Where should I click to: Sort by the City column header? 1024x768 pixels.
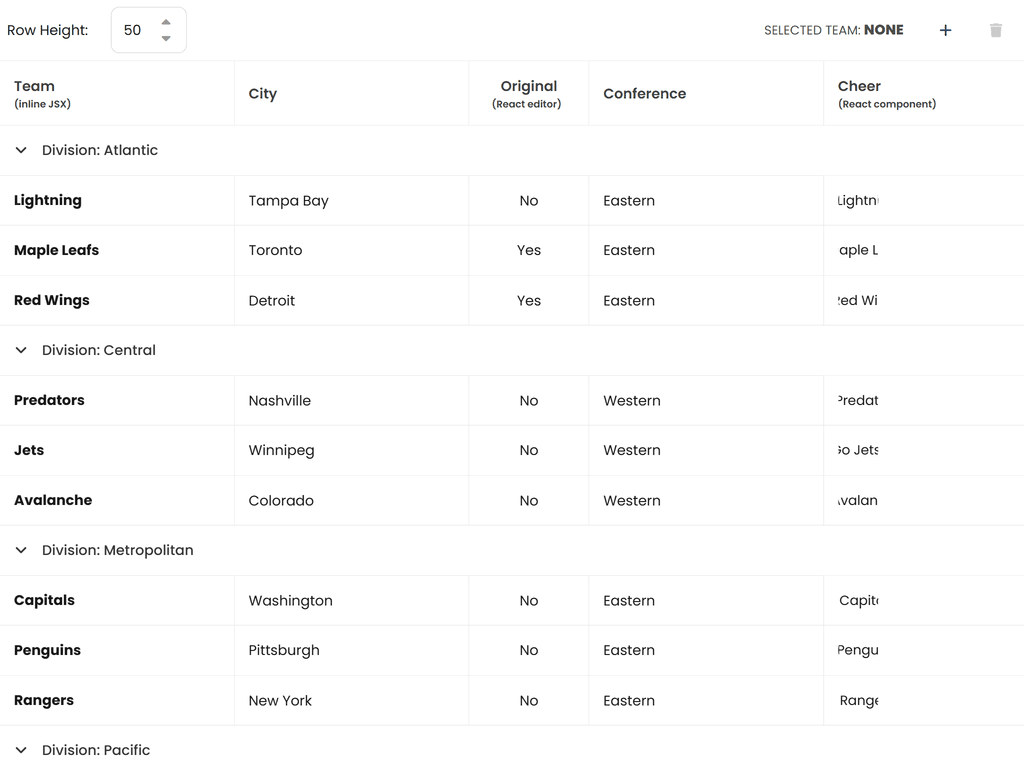[x=263, y=94]
